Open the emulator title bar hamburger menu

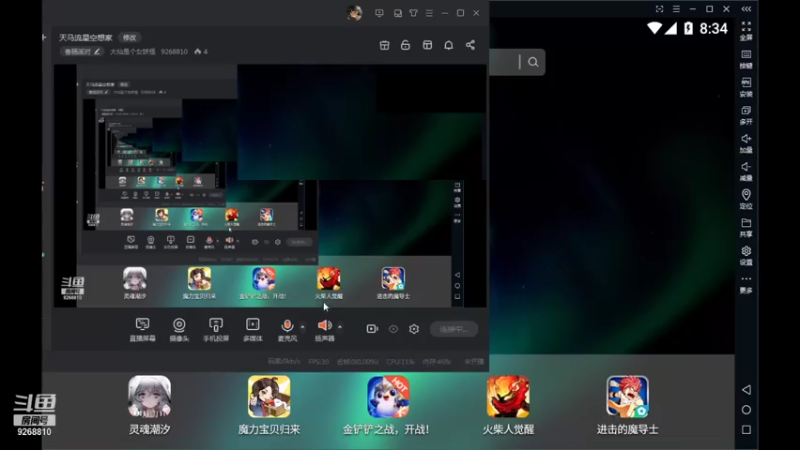coord(676,9)
